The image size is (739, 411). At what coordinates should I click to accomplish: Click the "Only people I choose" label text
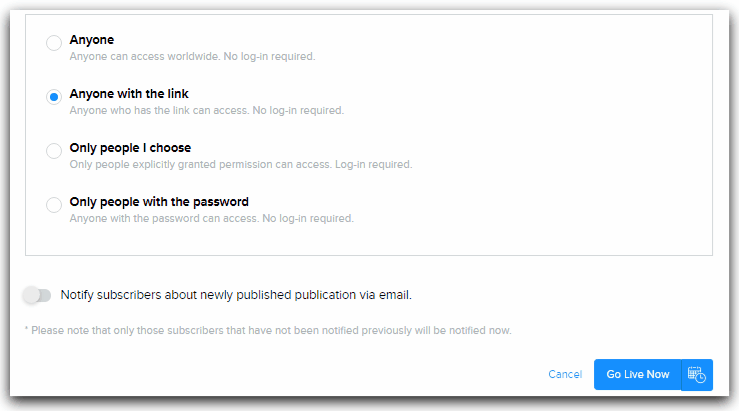point(130,148)
